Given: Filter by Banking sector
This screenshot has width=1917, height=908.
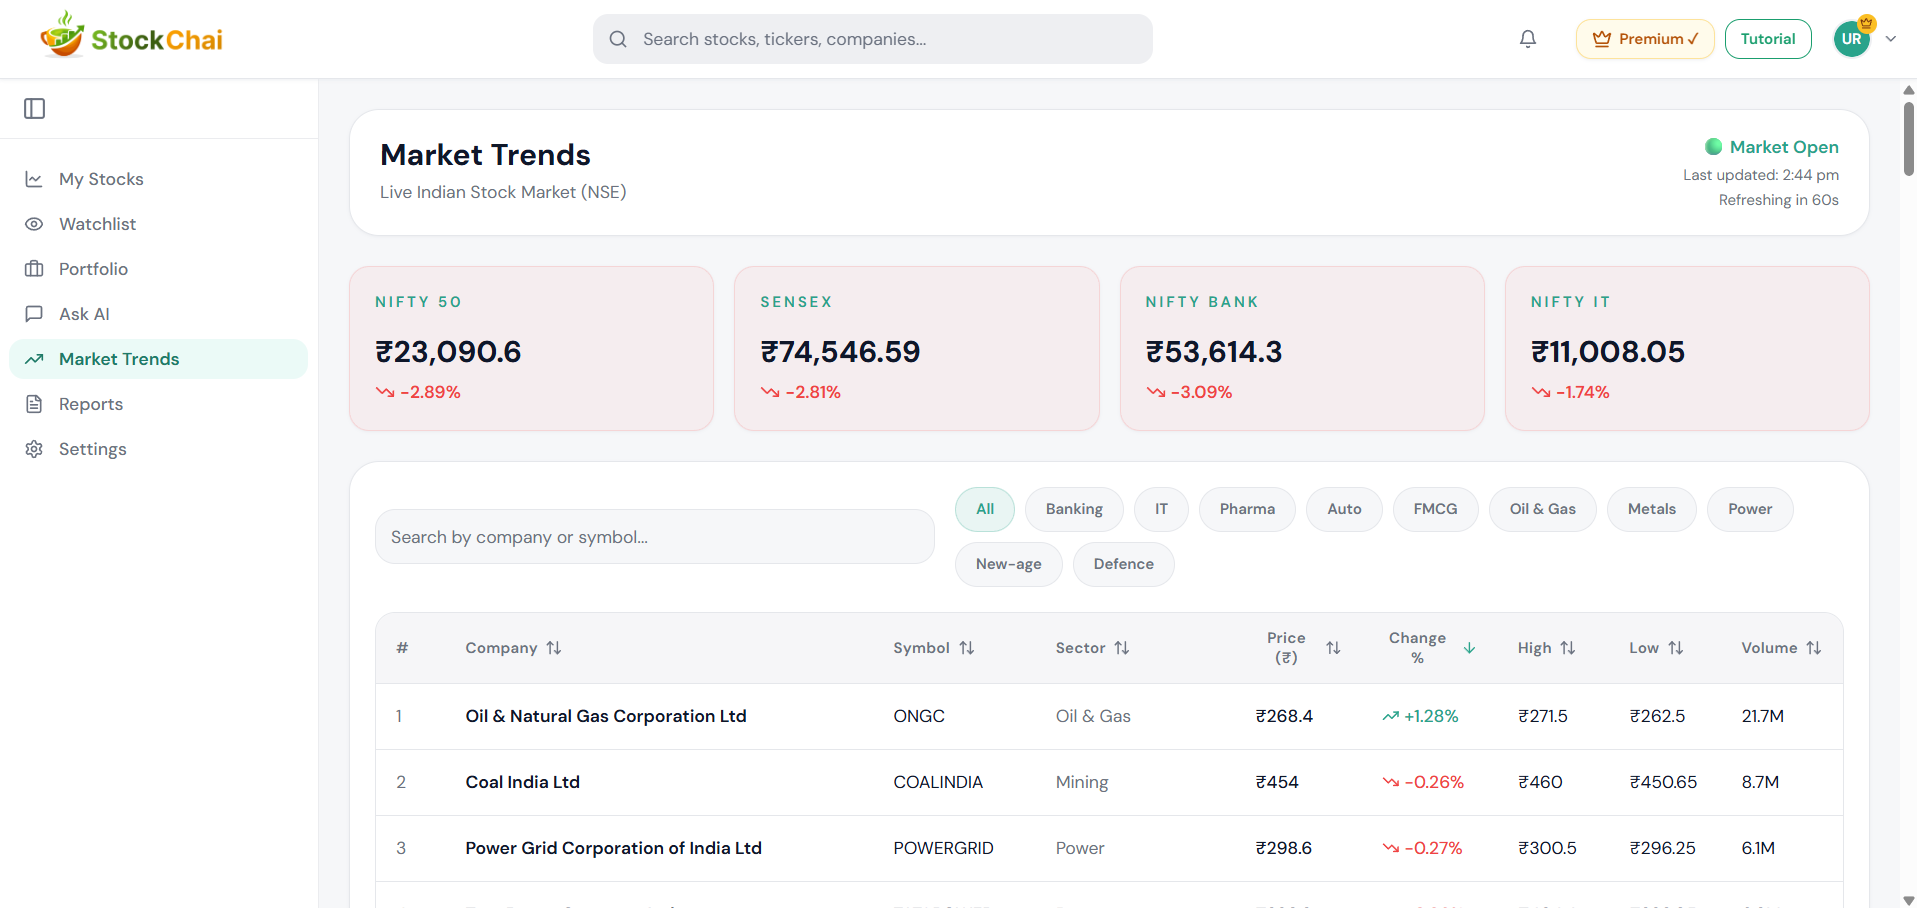Looking at the screenshot, I should tap(1074, 509).
